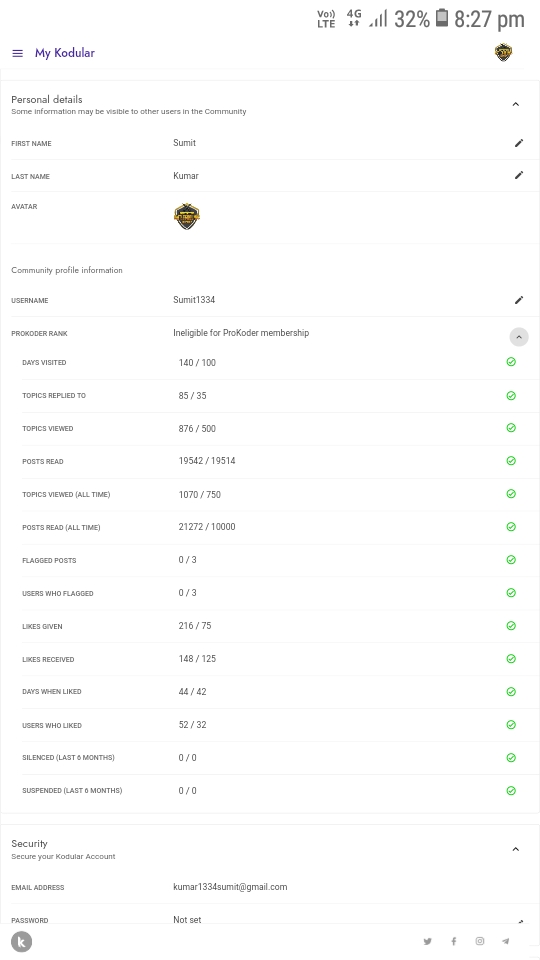The height and width of the screenshot is (960, 540).
Task: Click the avatar image under Personal details
Action: 187,217
